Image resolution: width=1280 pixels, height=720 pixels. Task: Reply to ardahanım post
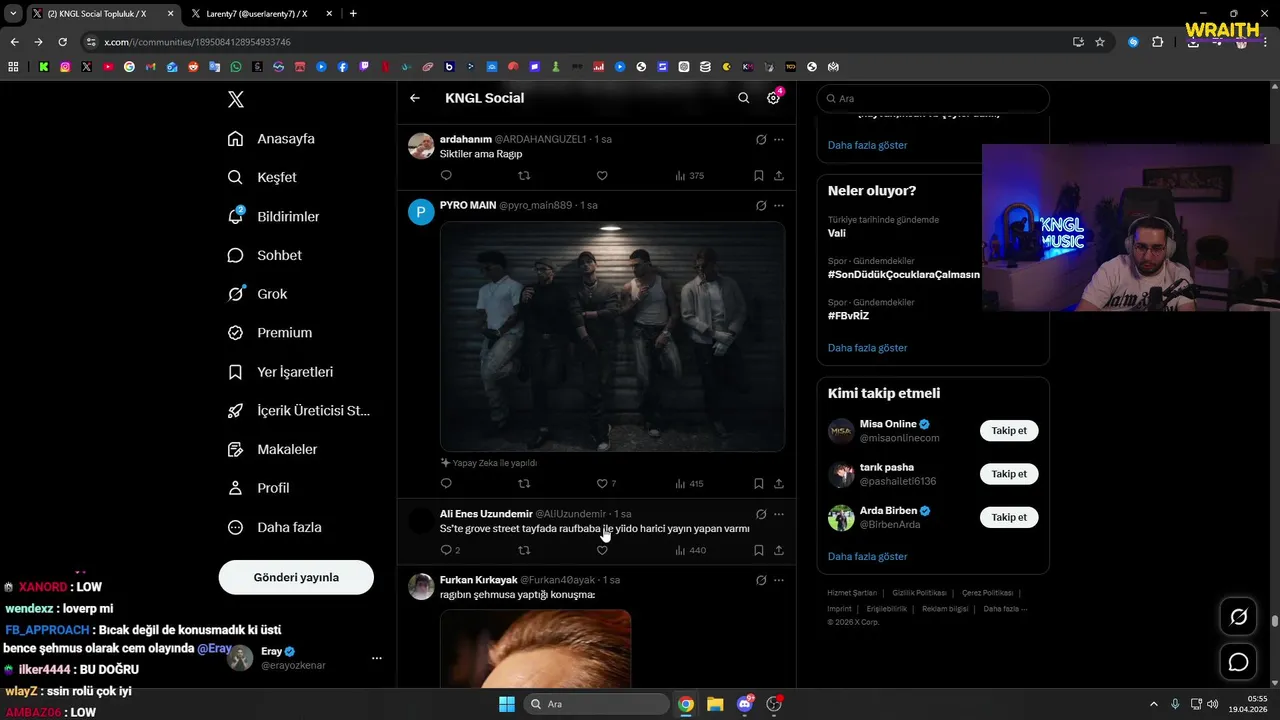click(x=446, y=175)
